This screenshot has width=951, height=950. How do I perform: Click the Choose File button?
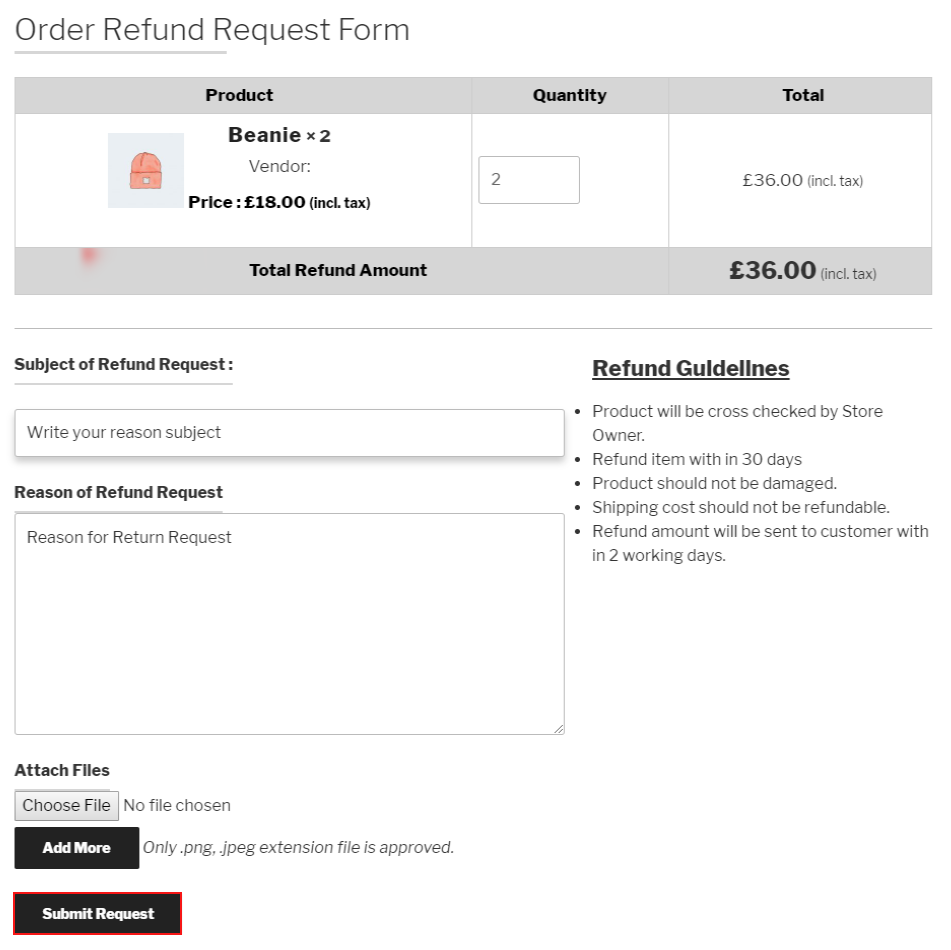[x=67, y=805]
